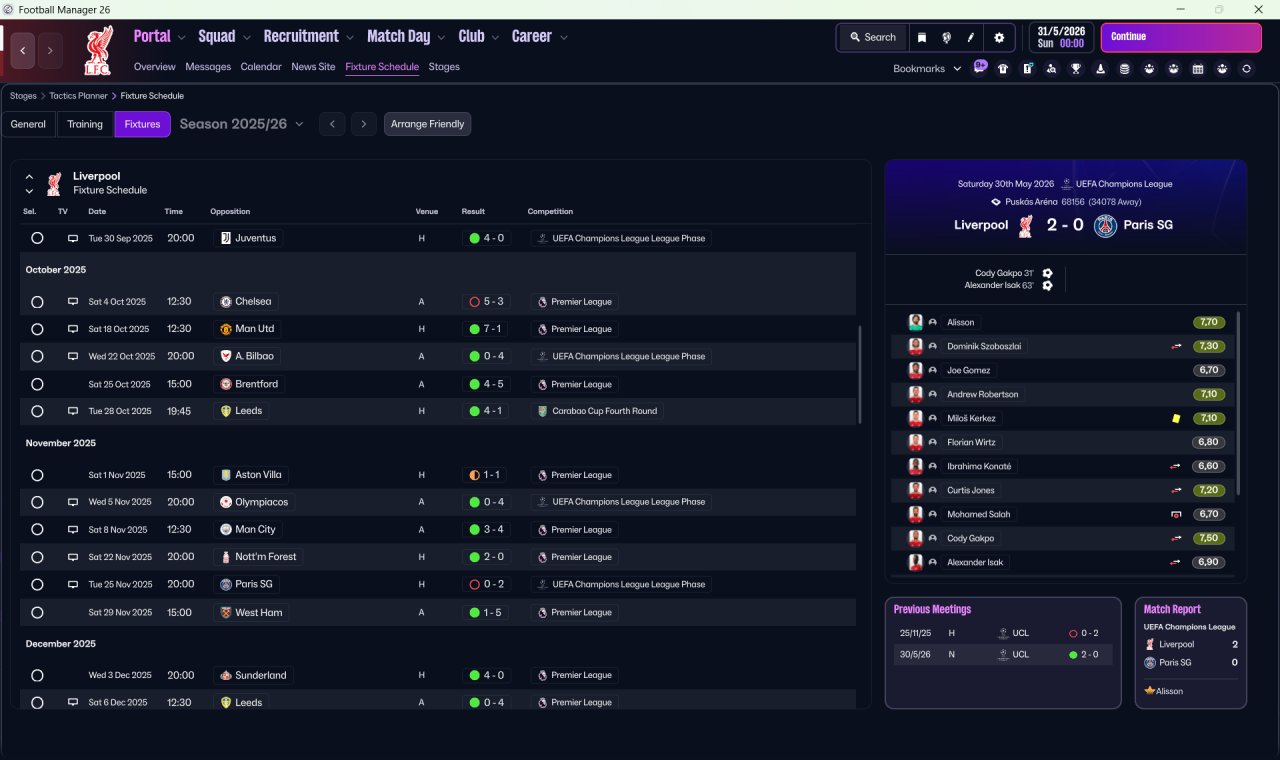Expand the Recruitment menu dropdown
The image size is (1280, 760).
[350, 38]
